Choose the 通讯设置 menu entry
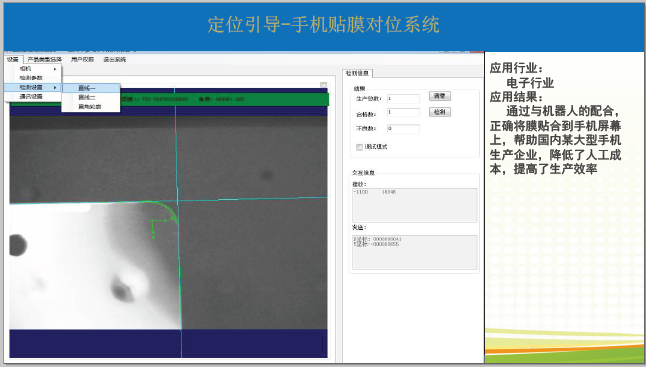Image resolution: width=646 pixels, height=367 pixels. (31, 96)
